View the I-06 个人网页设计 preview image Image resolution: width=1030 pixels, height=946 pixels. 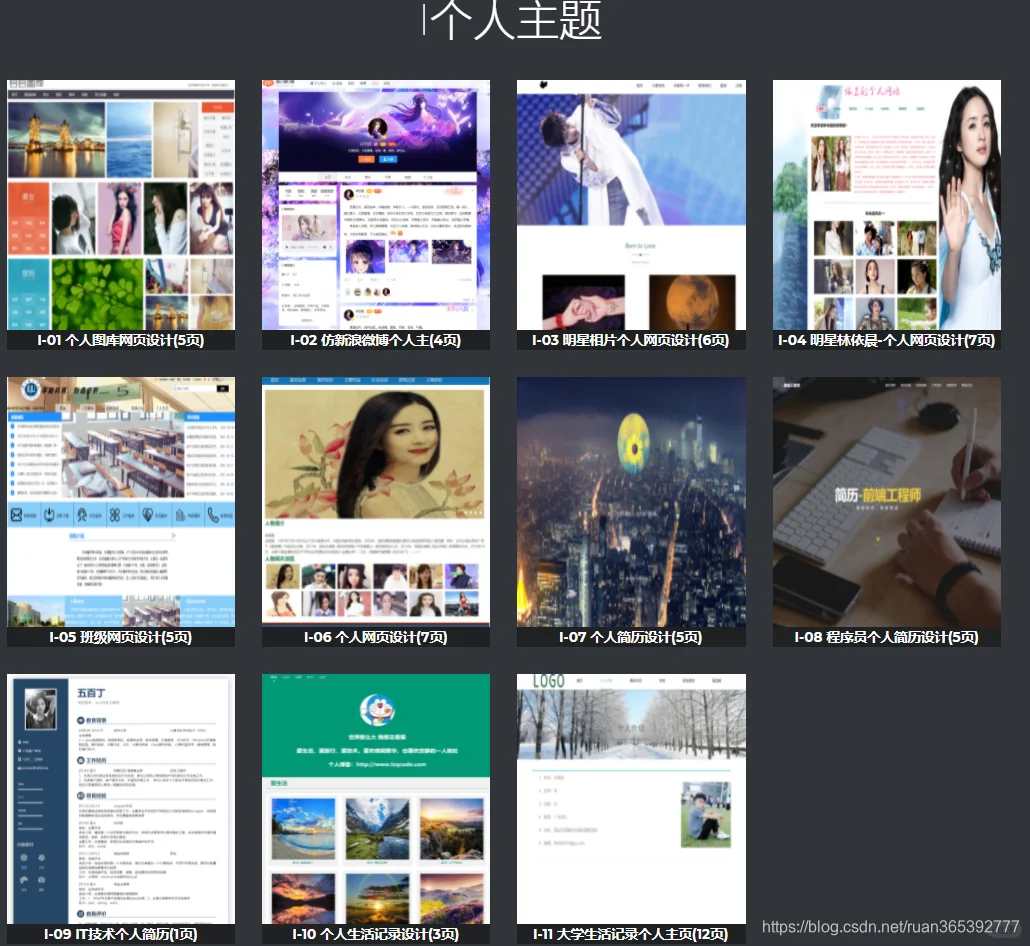(375, 498)
